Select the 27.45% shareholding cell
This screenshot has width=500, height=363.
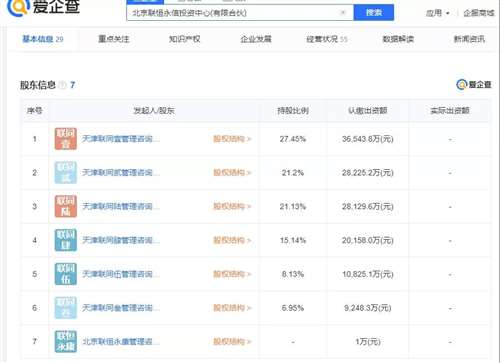coord(293,139)
